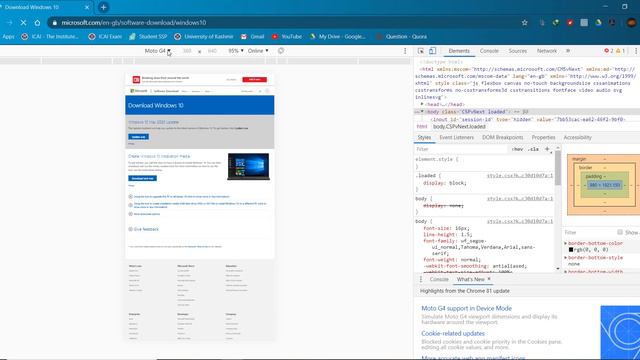Toggle the :hov element state
Screen dimensions: 640x360
click(x=517, y=149)
